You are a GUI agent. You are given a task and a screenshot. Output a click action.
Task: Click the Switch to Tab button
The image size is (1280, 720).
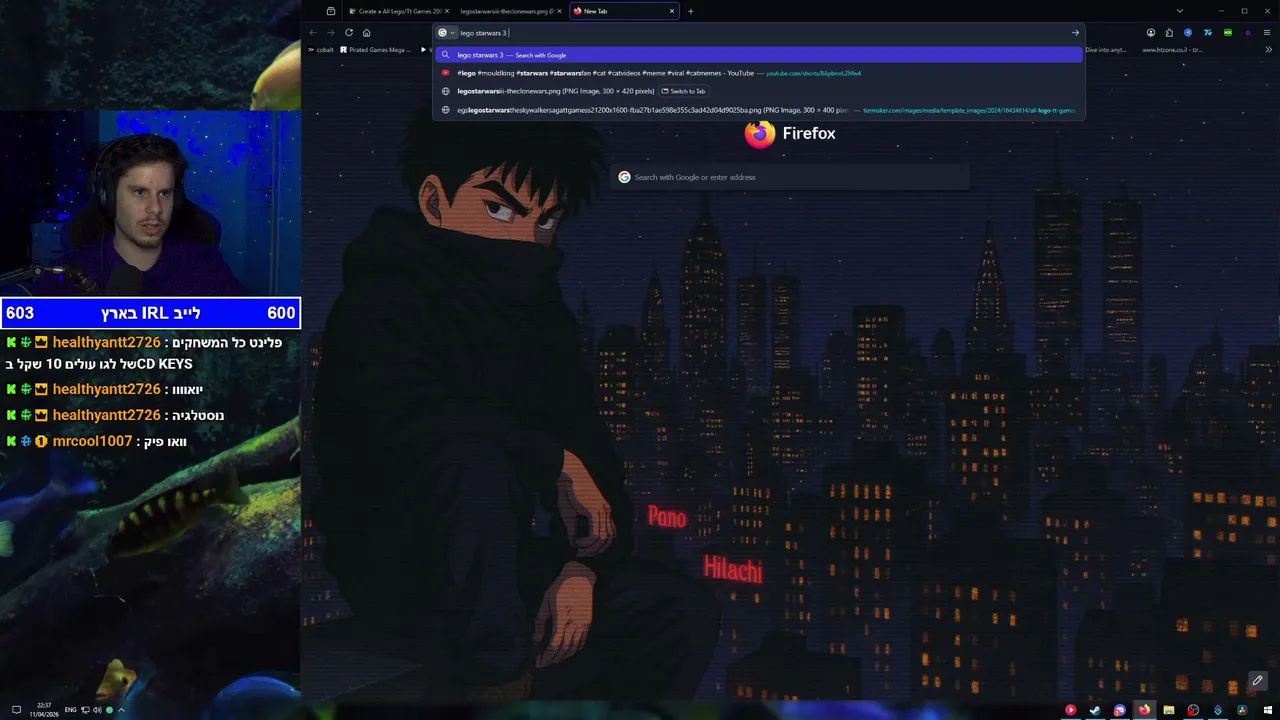683,91
